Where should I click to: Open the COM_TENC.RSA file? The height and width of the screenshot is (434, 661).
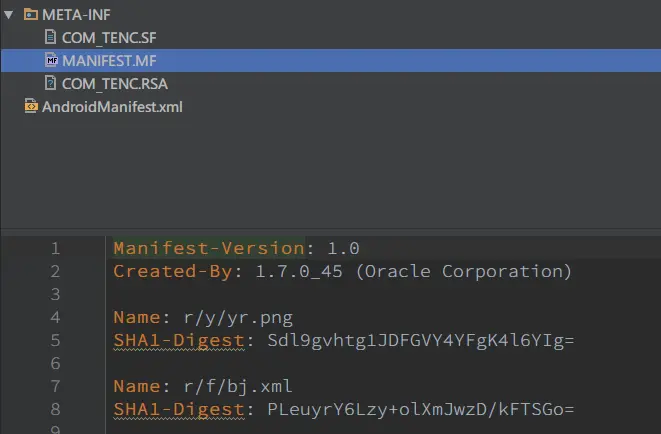point(115,84)
